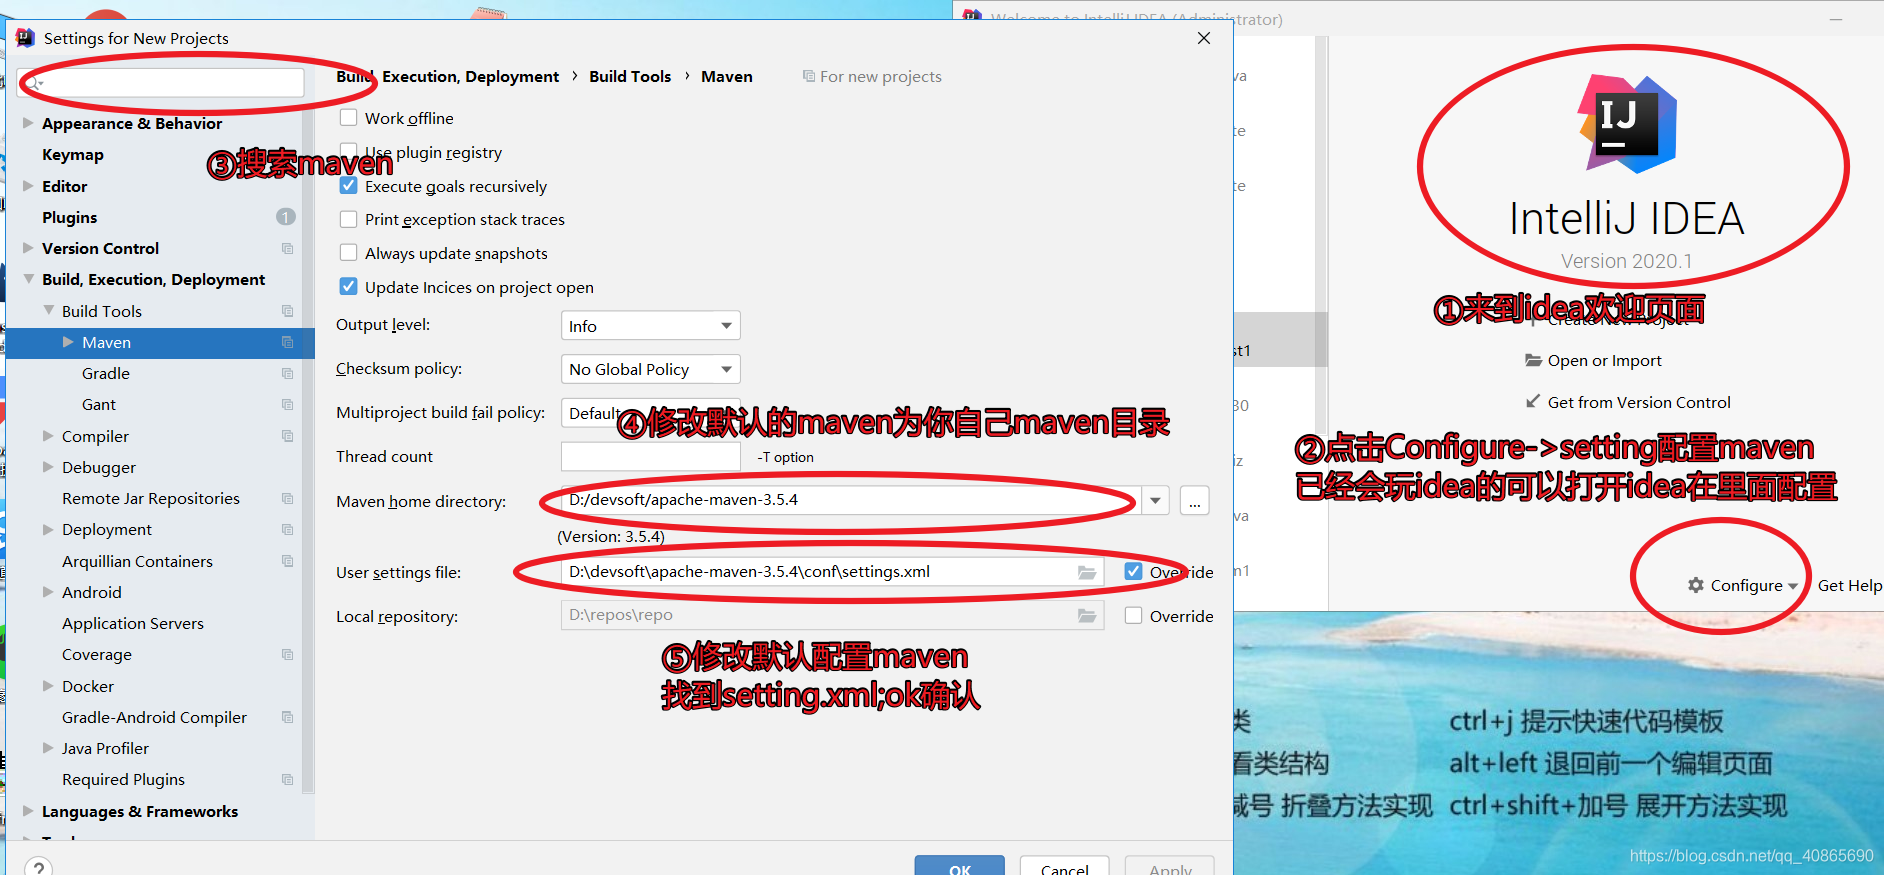The height and width of the screenshot is (875, 1884).
Task: Click the IntelliJ IDEA logo in Welcome window
Action: [1626, 124]
